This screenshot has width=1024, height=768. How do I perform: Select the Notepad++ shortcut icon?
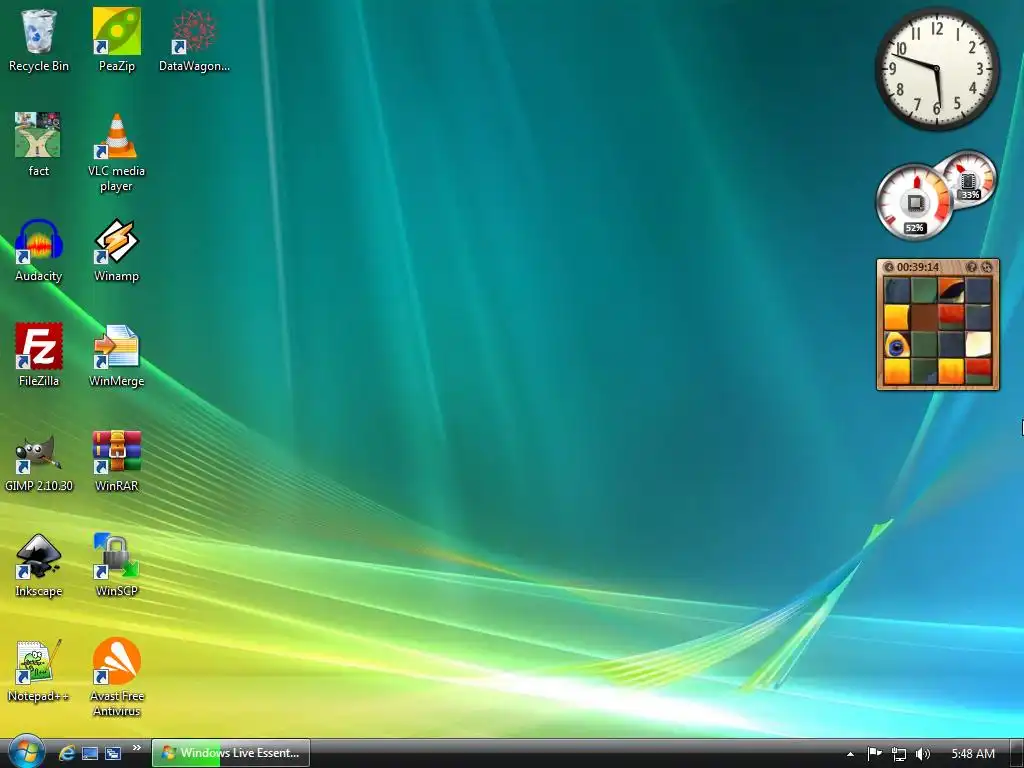[x=39, y=671]
